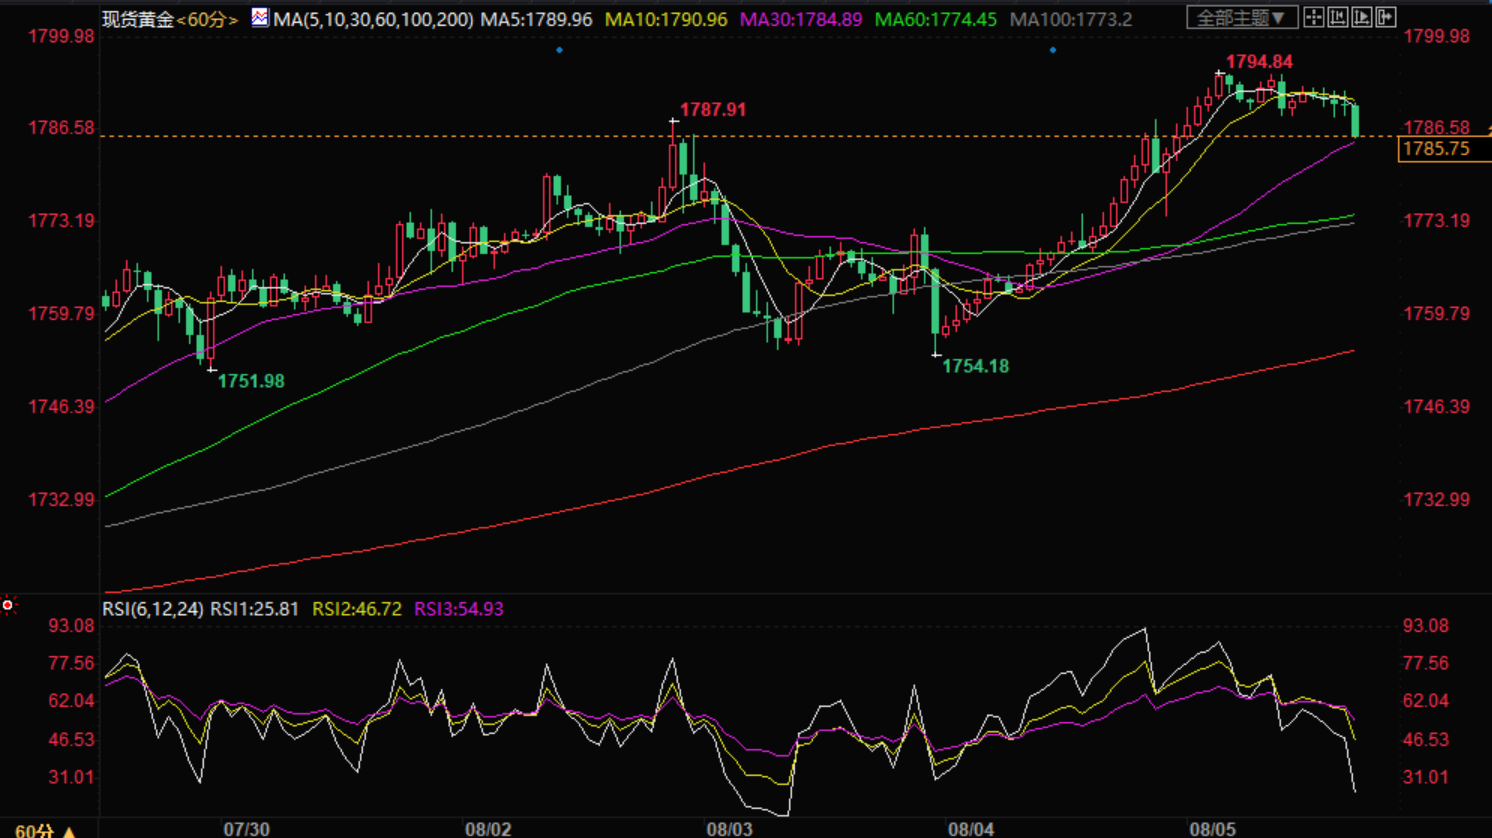Click the jump-to-start range icon

(1338, 17)
